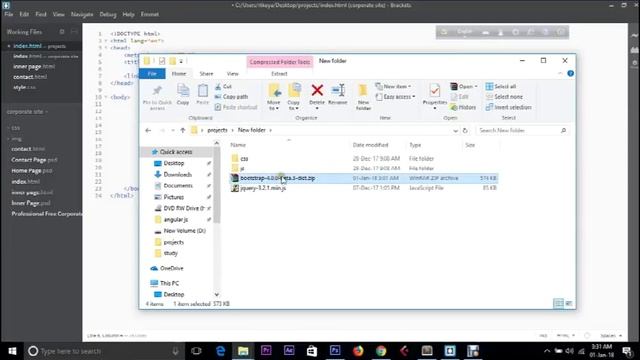Go up one folder level arrow

pos(182,130)
